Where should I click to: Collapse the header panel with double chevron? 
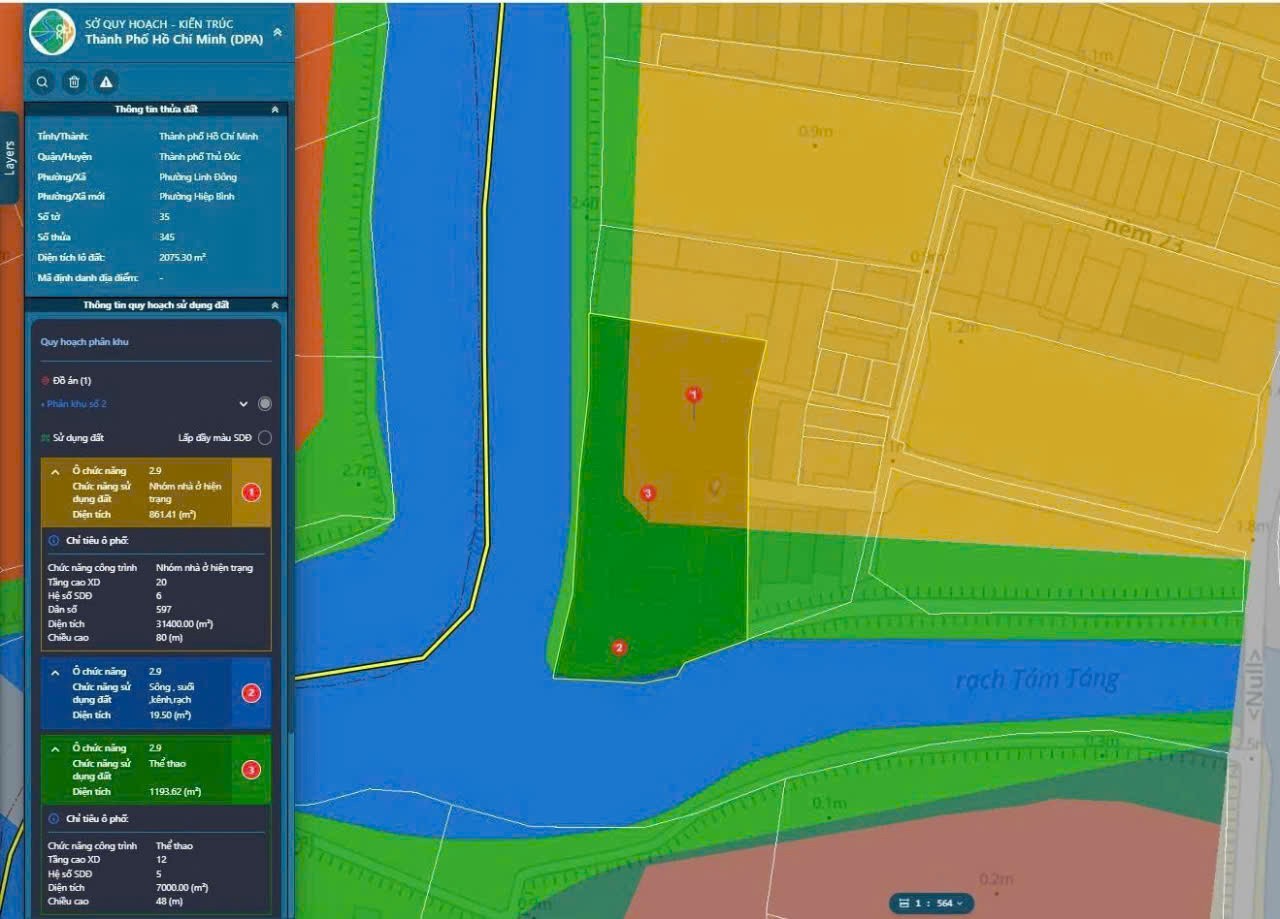point(277,32)
